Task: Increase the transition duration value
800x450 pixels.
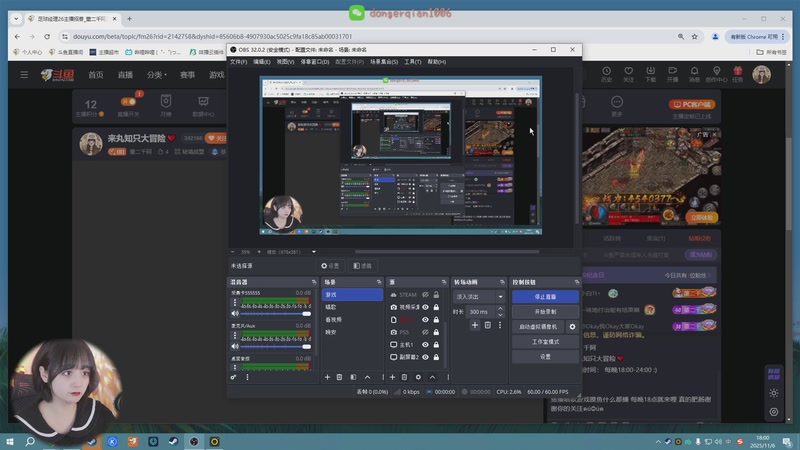Action: click(500, 309)
